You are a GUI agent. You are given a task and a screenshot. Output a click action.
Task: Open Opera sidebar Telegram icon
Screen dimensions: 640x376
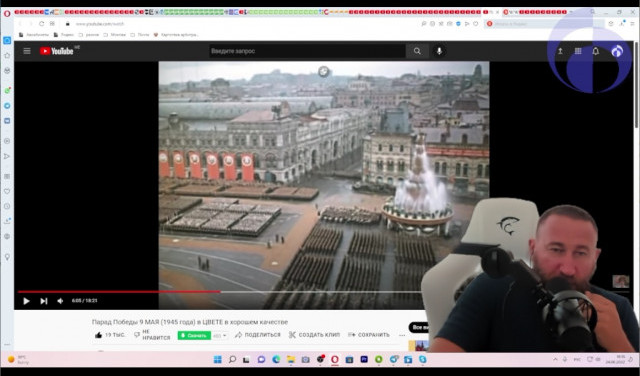pos(7,106)
